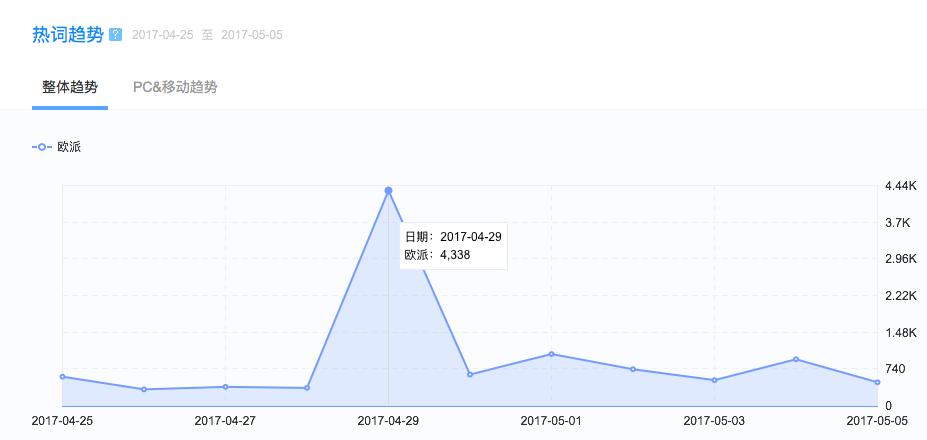Click the data point for 2017-05-01
The width and height of the screenshot is (927, 440).
point(551,354)
